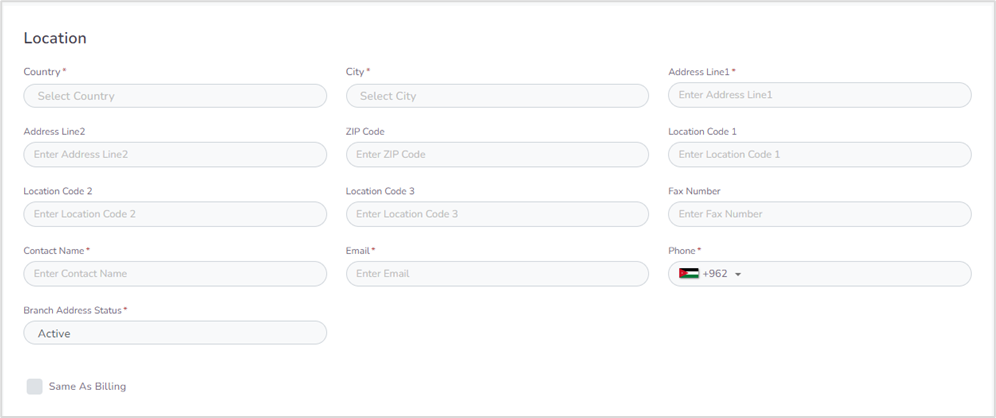Click the Location section heading
The height and width of the screenshot is (418, 996).
tap(55, 38)
